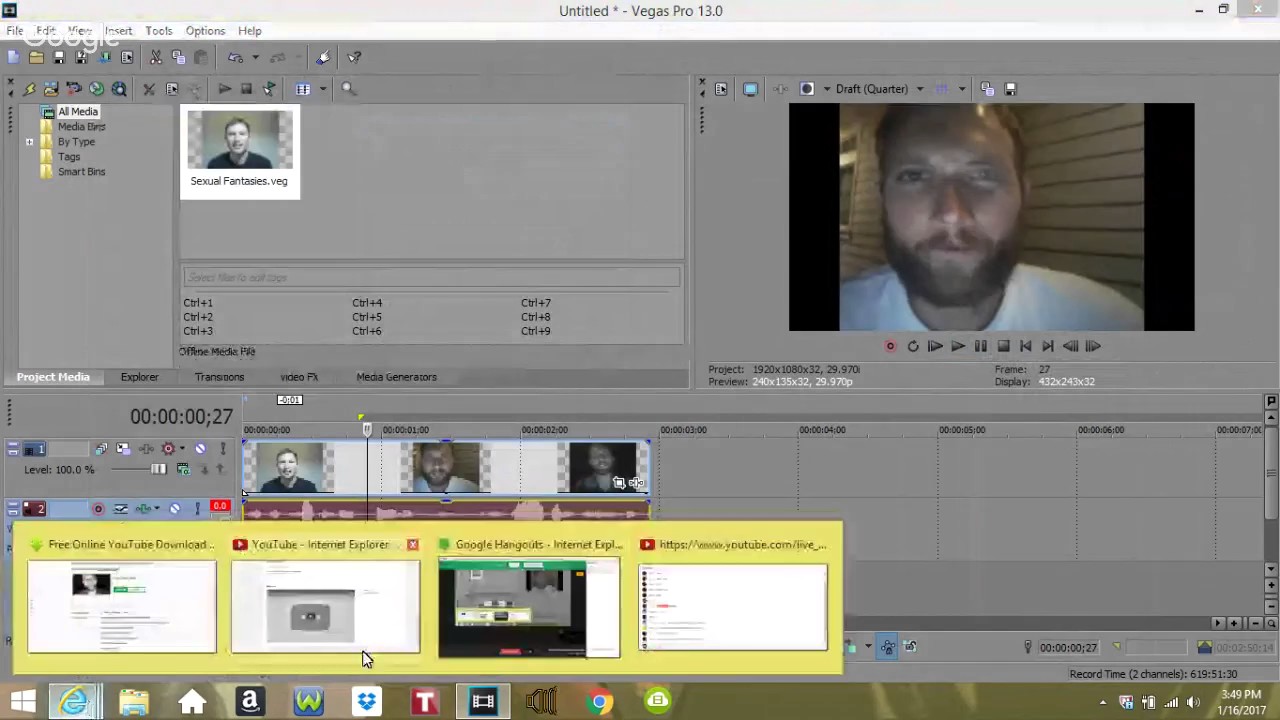Viewport: 1280px width, 720px height.
Task: Open the Undo history dropdown arrow
Action: tap(255, 58)
